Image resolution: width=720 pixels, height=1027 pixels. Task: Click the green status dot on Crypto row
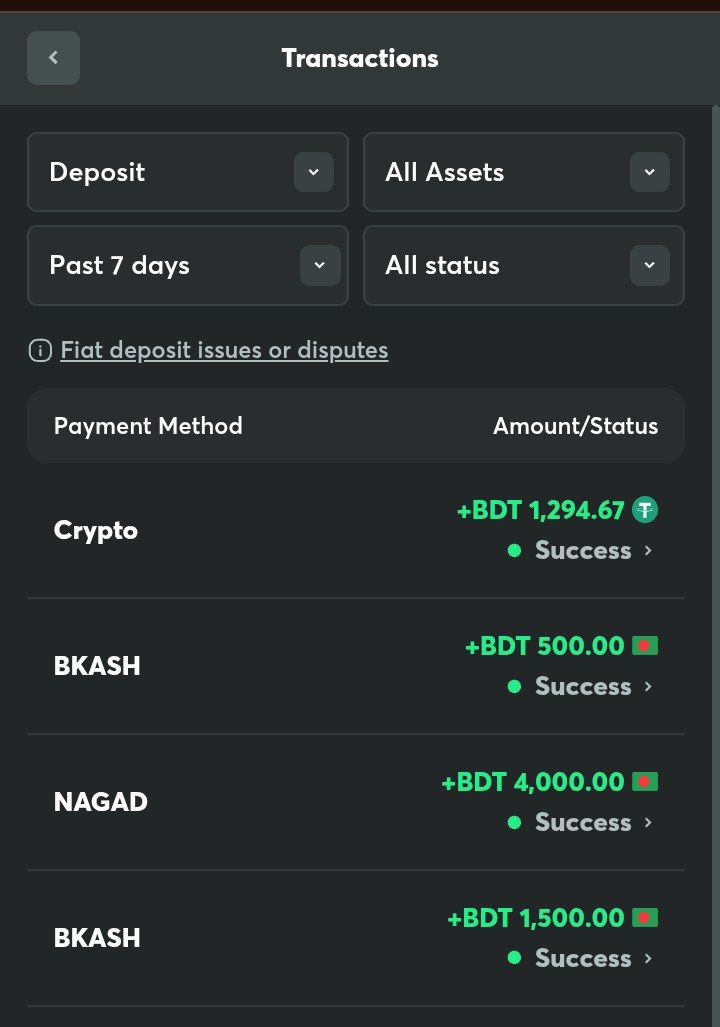pos(514,551)
